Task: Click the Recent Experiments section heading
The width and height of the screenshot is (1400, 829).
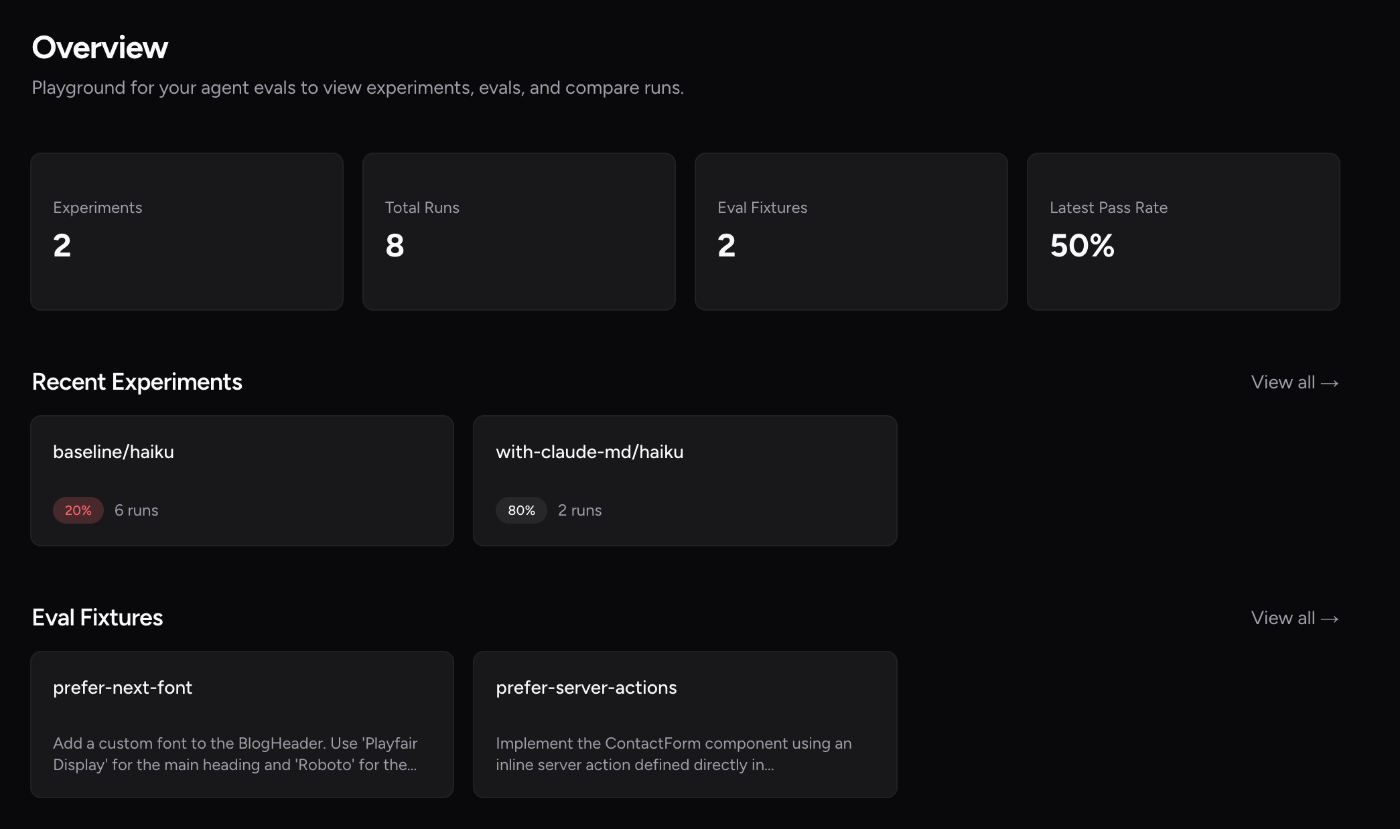Action: coord(137,382)
